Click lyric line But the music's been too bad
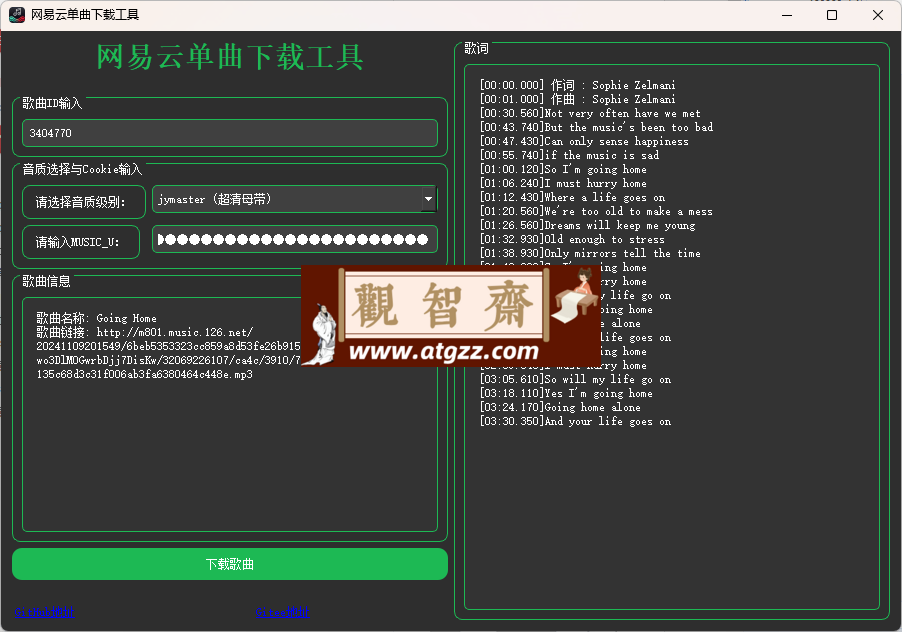Image resolution: width=902 pixels, height=632 pixels. [597, 127]
